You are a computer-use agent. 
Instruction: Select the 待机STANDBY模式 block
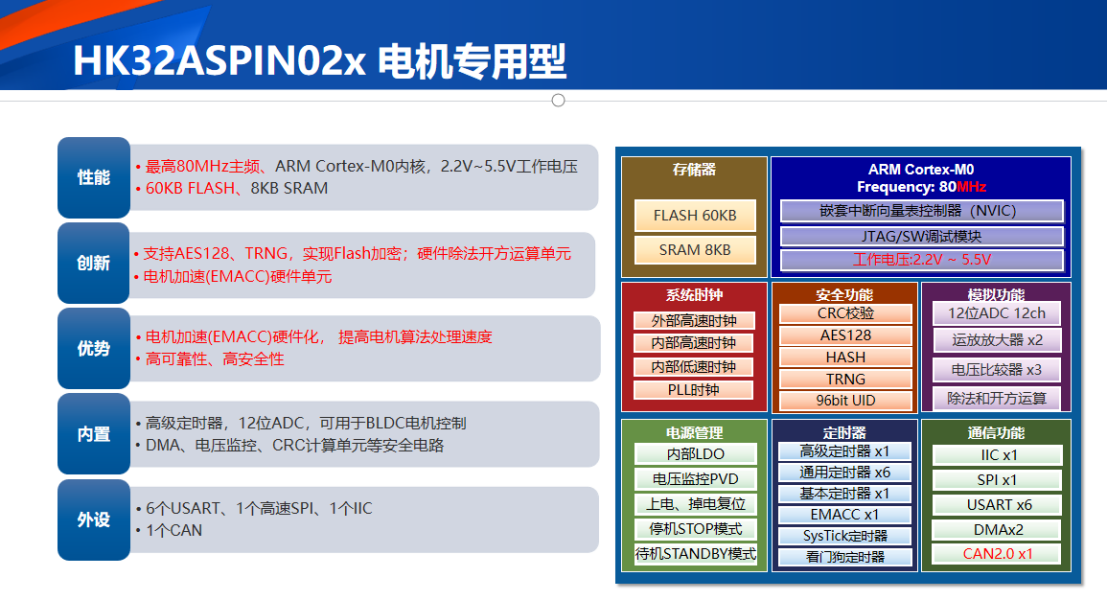coord(695,554)
